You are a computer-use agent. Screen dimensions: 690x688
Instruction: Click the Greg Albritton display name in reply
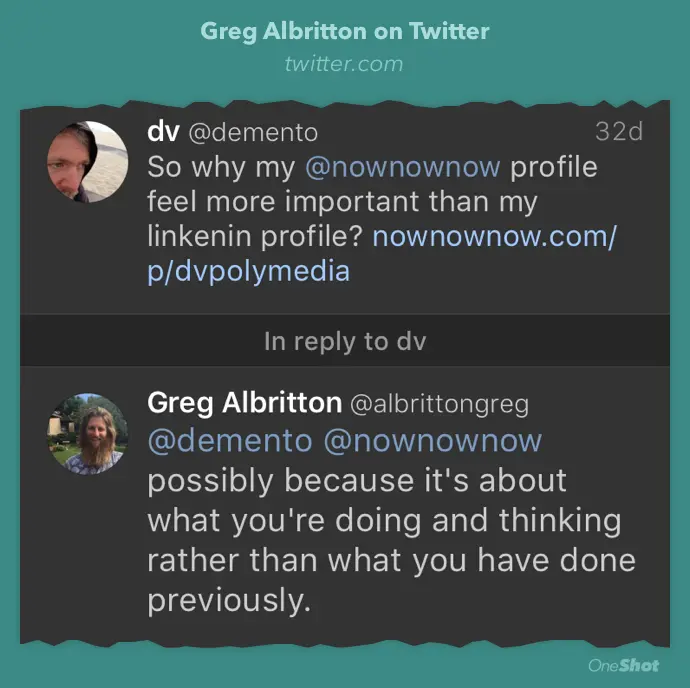[x=244, y=403]
